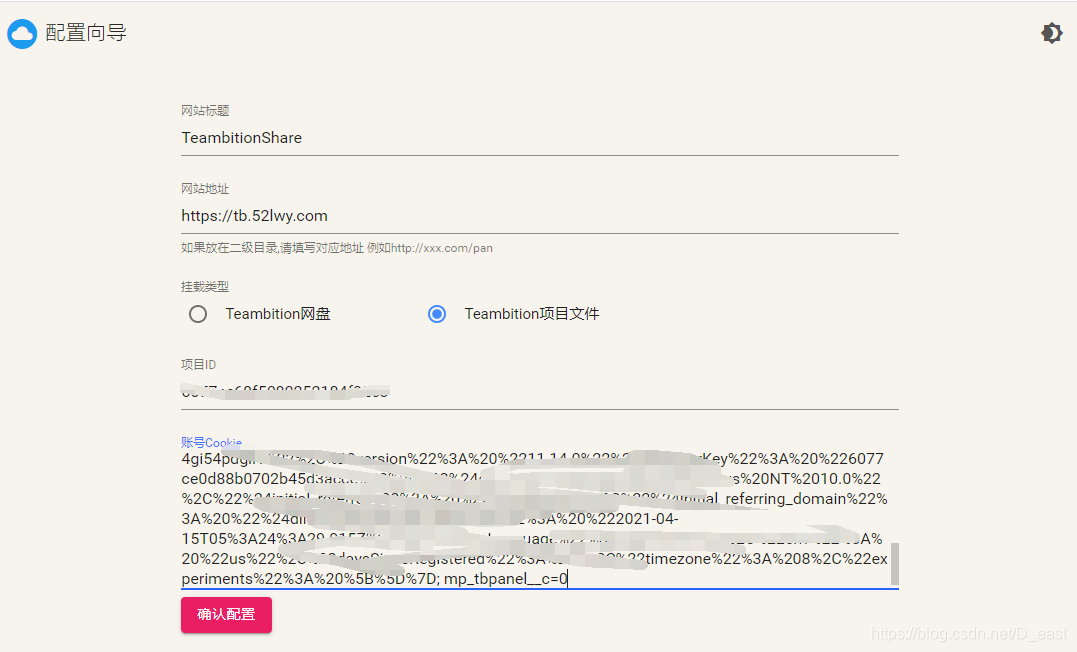Viewport: 1077px width, 652px height.
Task: Click the 挂载类型 label
Action: coord(205,286)
